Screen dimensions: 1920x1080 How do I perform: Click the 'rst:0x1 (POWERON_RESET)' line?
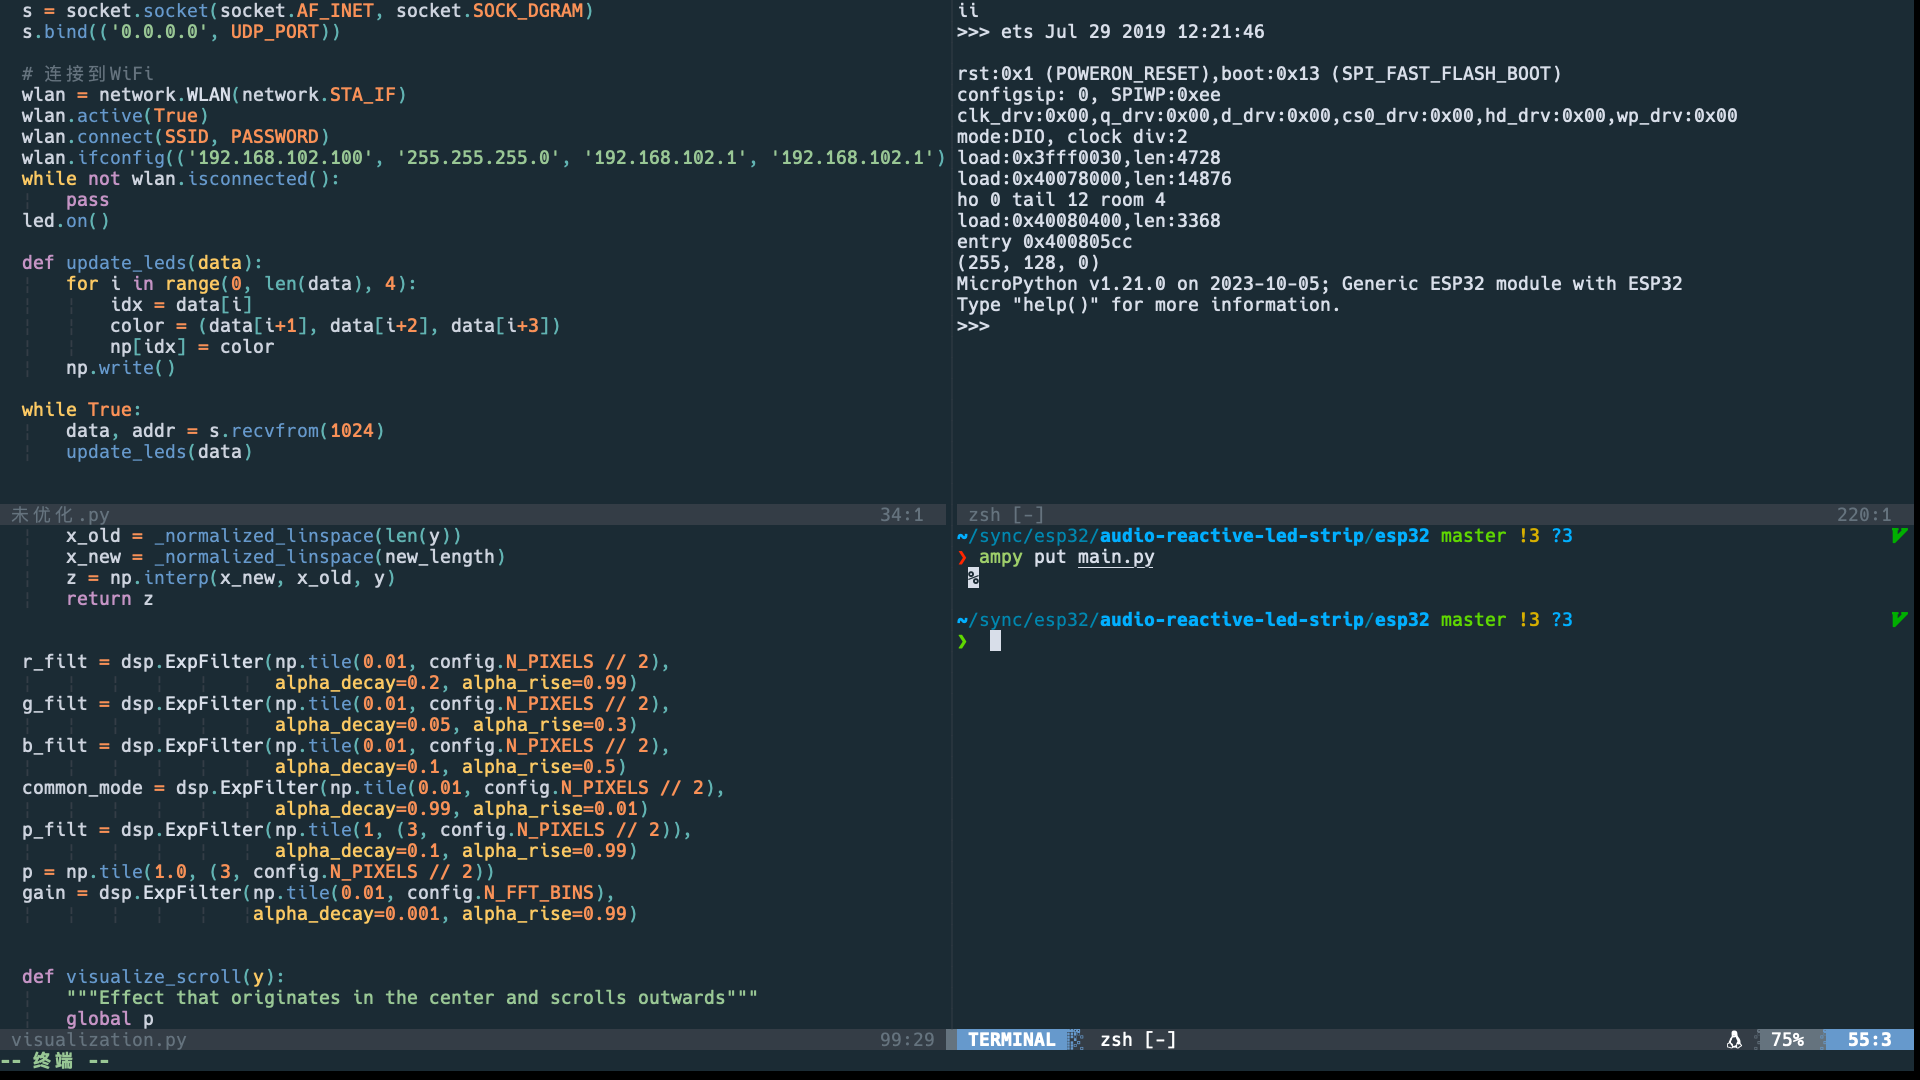1259,74
